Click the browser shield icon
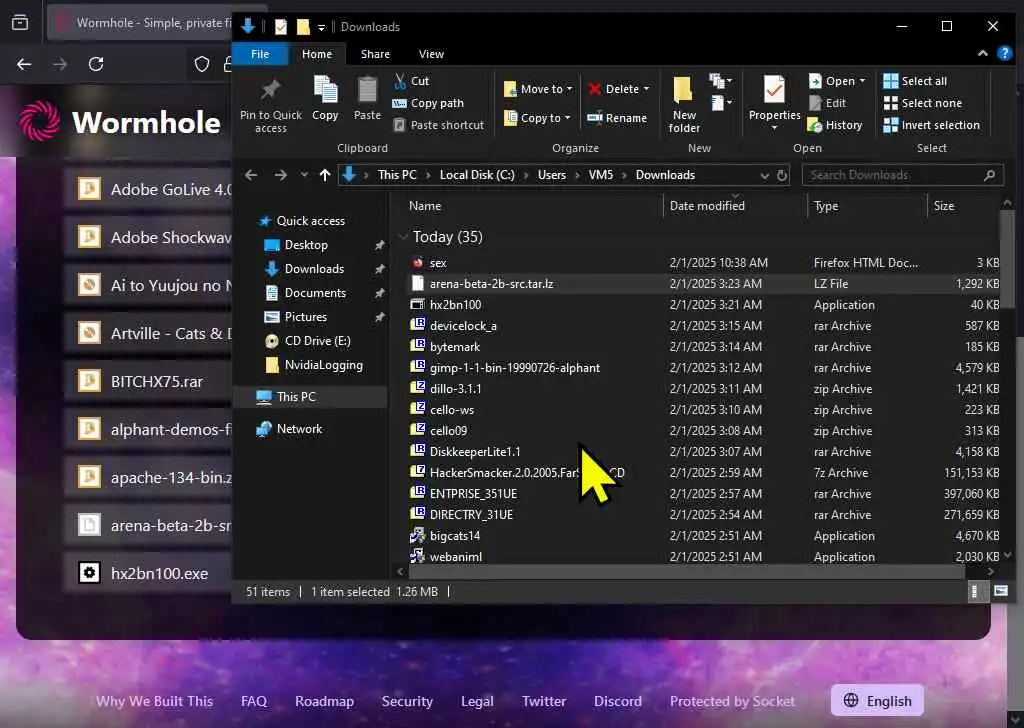The height and width of the screenshot is (728, 1024). (x=202, y=64)
